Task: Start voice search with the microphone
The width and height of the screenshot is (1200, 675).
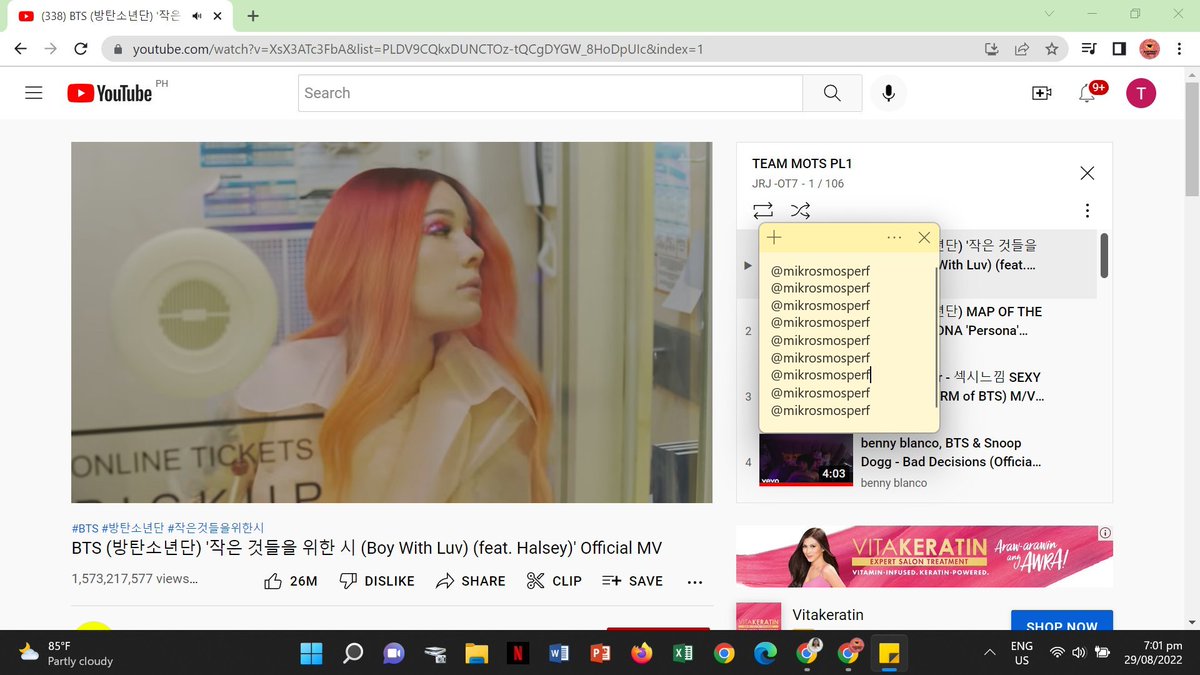Action: coord(888,93)
